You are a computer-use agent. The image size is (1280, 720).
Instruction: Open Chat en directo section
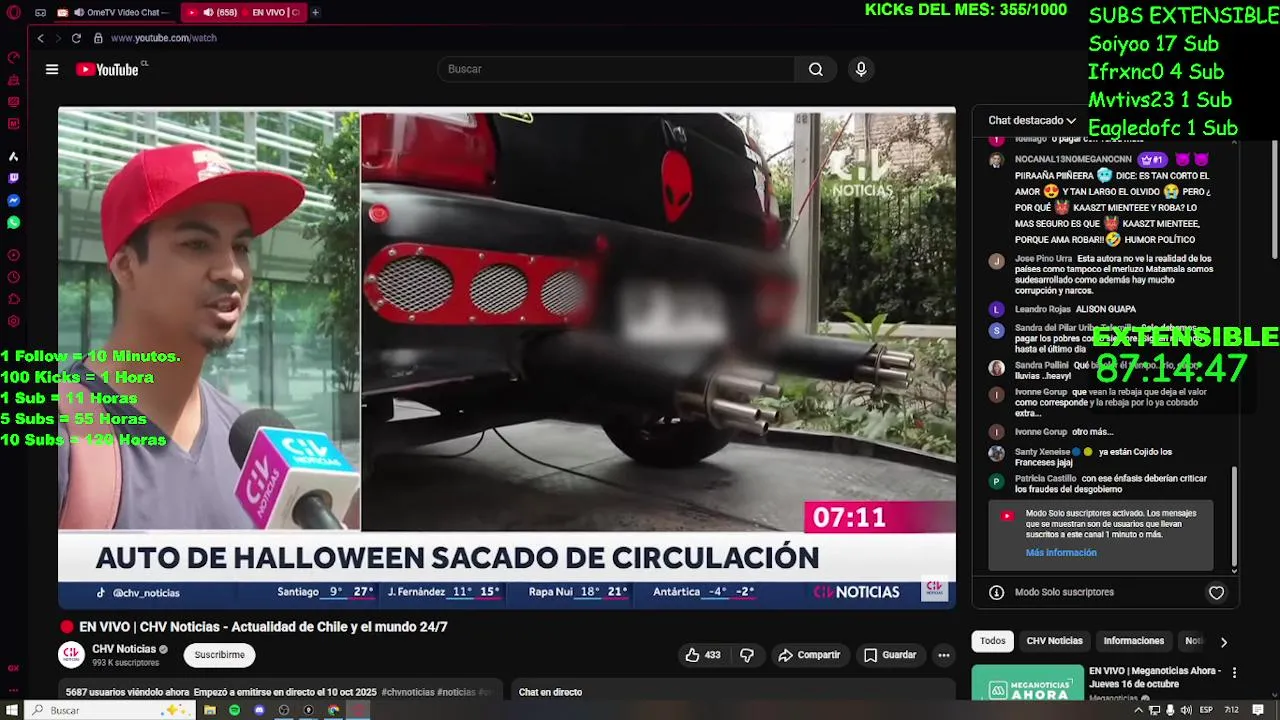735,692
